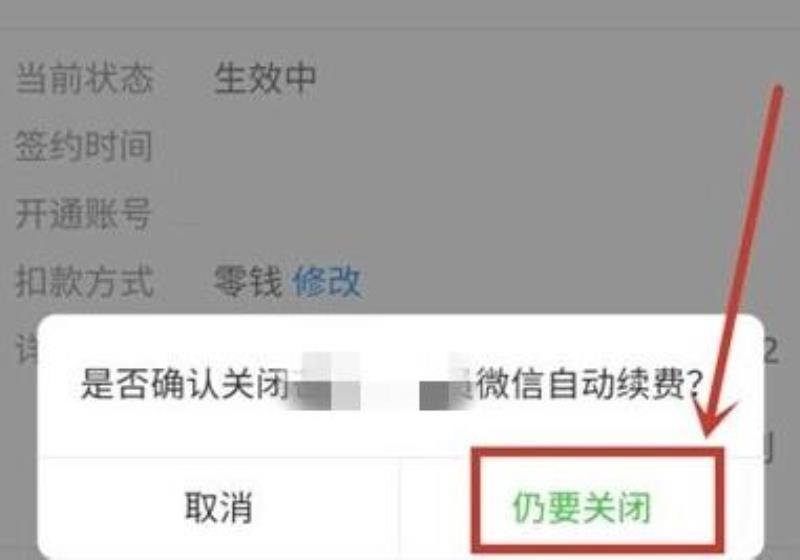Tap the 取消 button in dialog

coord(218,507)
